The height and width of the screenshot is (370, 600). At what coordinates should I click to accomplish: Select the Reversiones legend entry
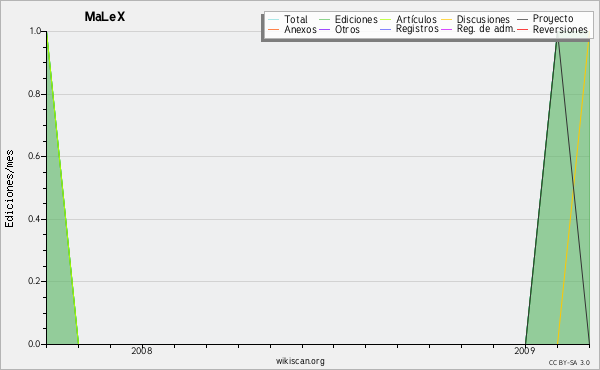coord(560,29)
